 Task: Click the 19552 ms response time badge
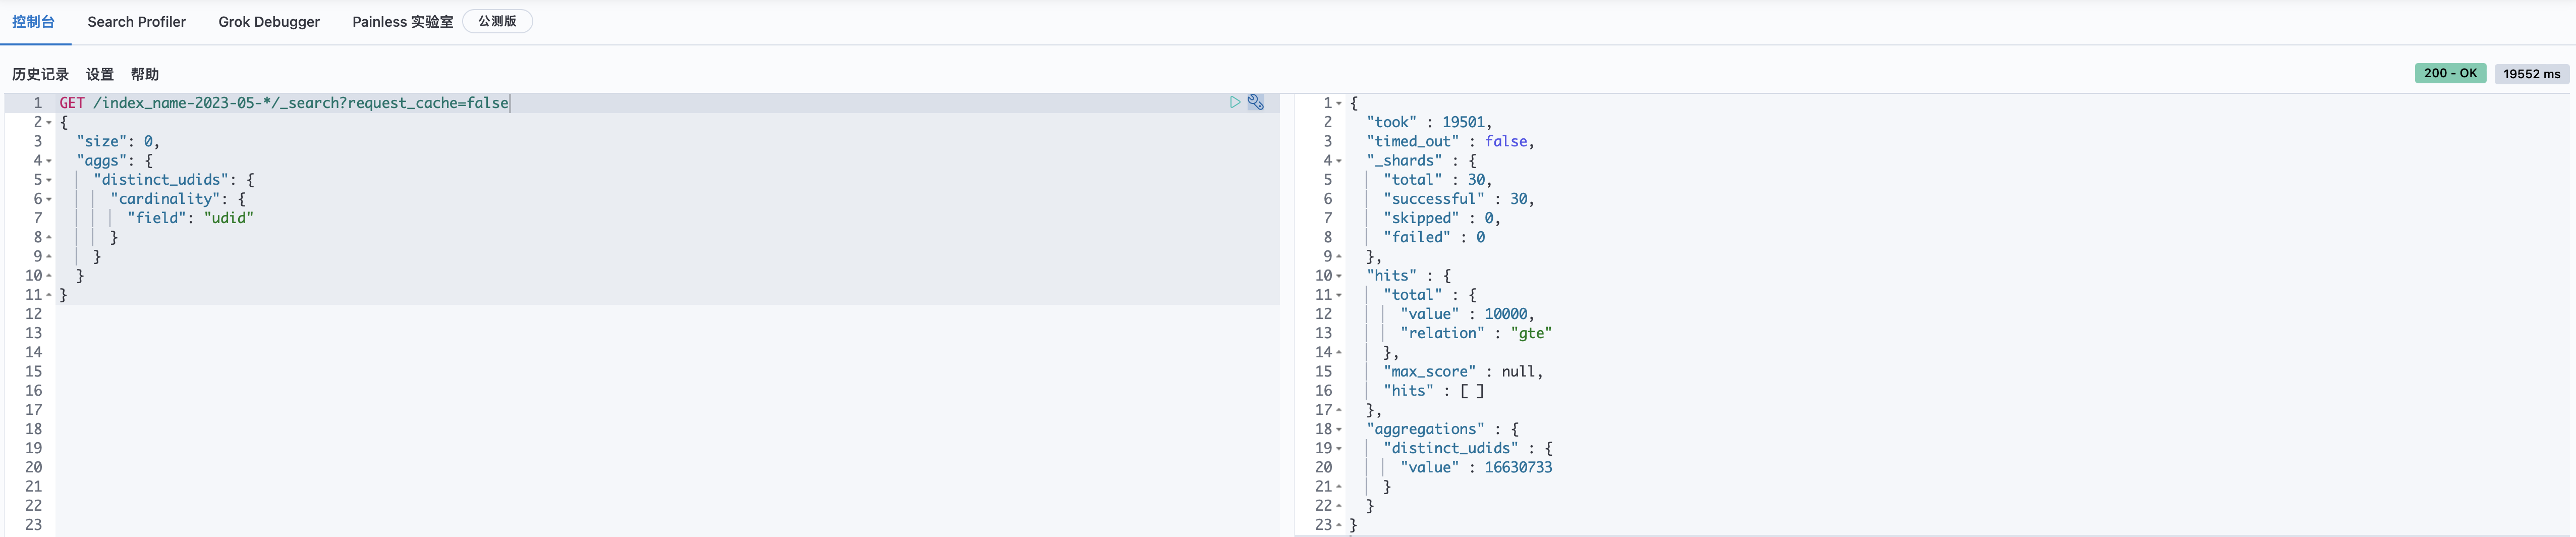[2532, 74]
